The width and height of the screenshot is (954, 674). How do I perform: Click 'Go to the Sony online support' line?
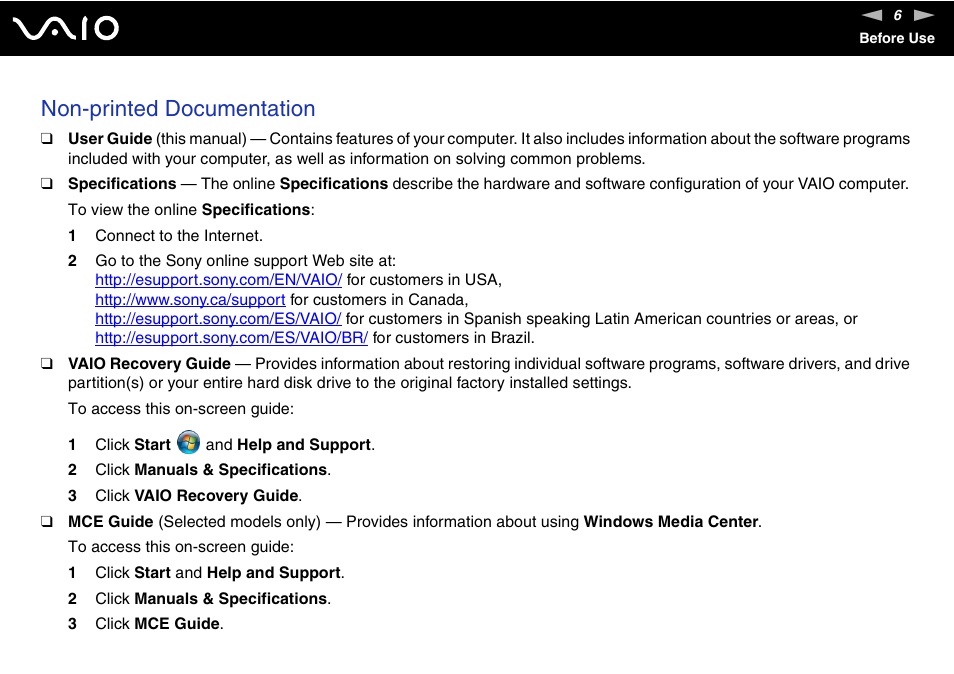pos(245,261)
